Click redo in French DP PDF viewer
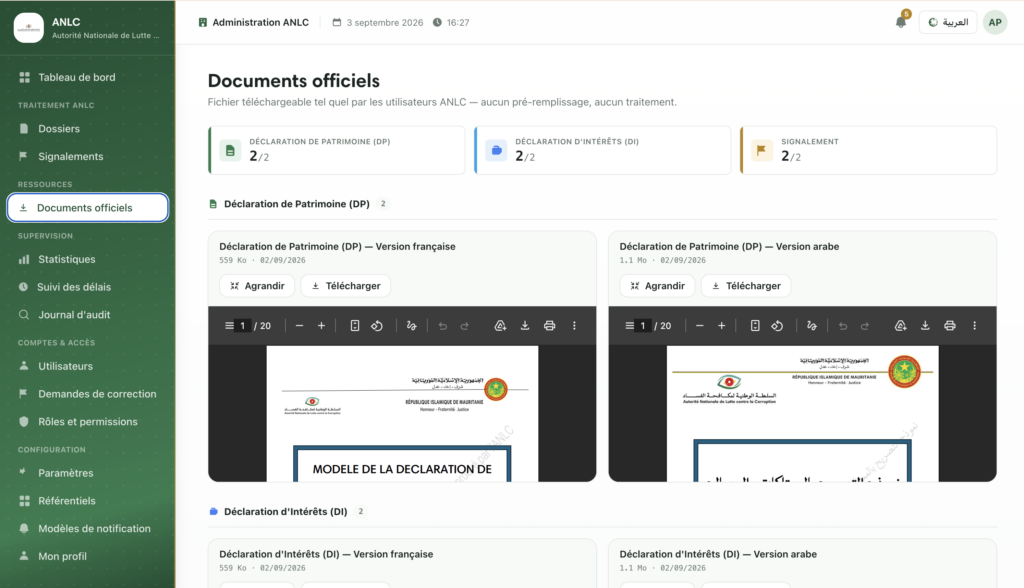This screenshot has height=588, width=1024. tap(464, 325)
